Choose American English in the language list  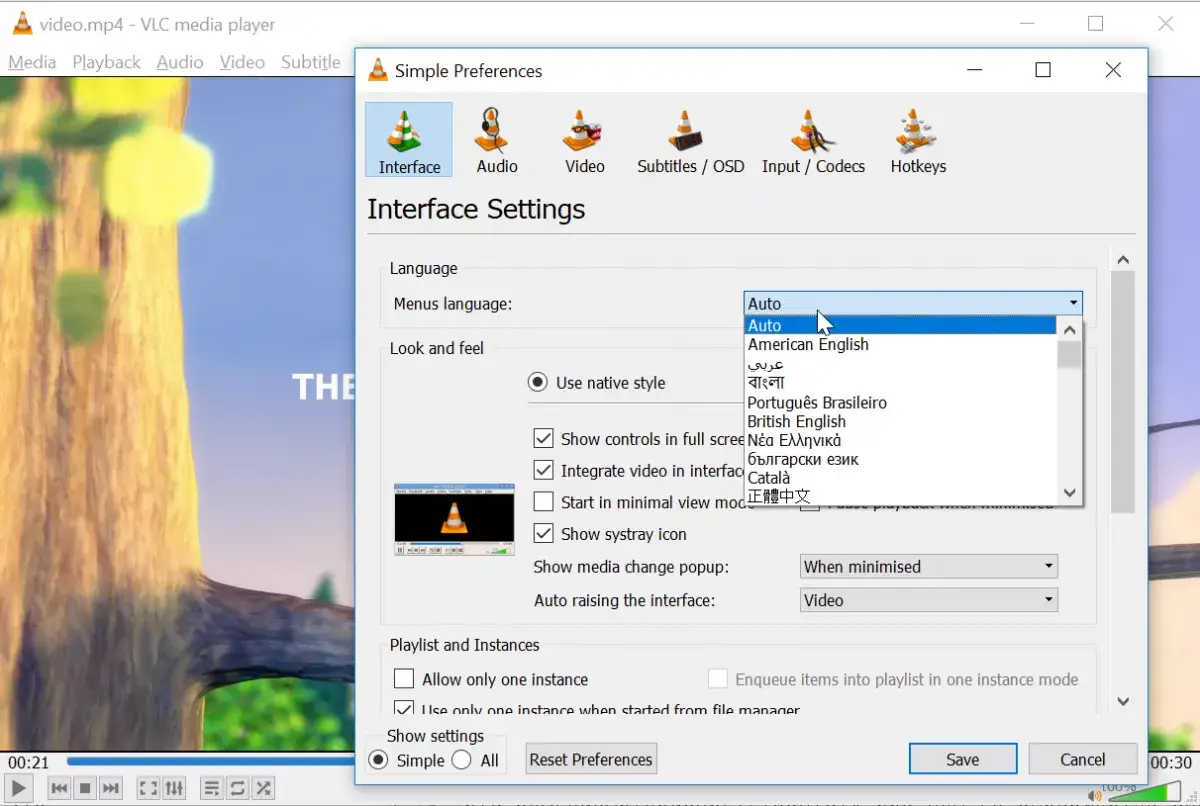(x=900, y=344)
